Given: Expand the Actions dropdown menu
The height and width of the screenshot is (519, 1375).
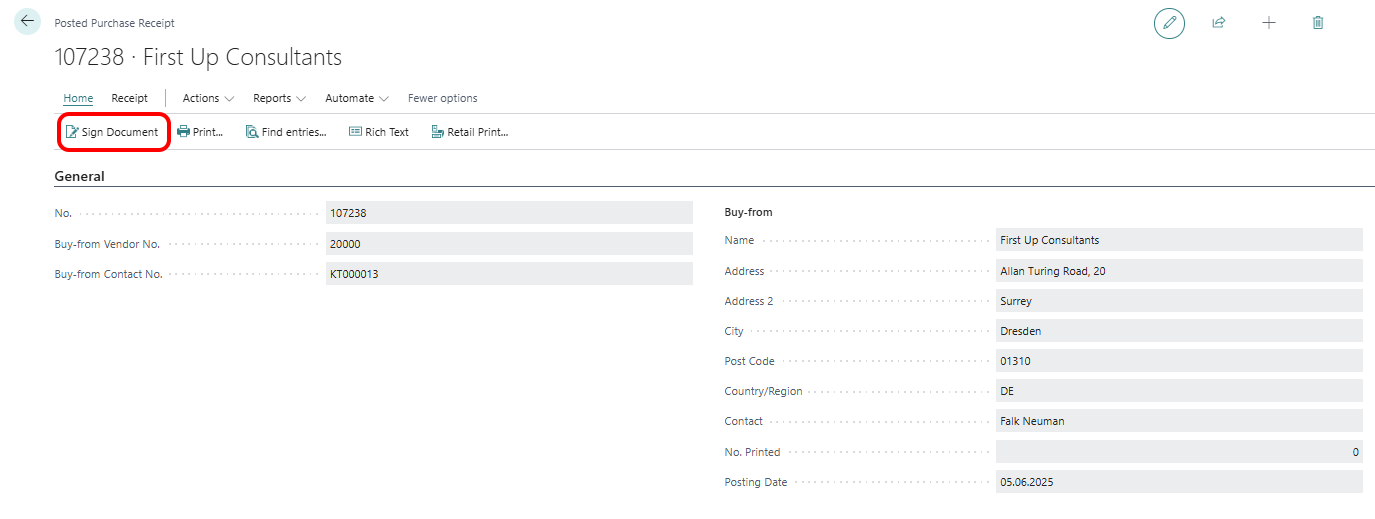Looking at the screenshot, I should [x=208, y=98].
